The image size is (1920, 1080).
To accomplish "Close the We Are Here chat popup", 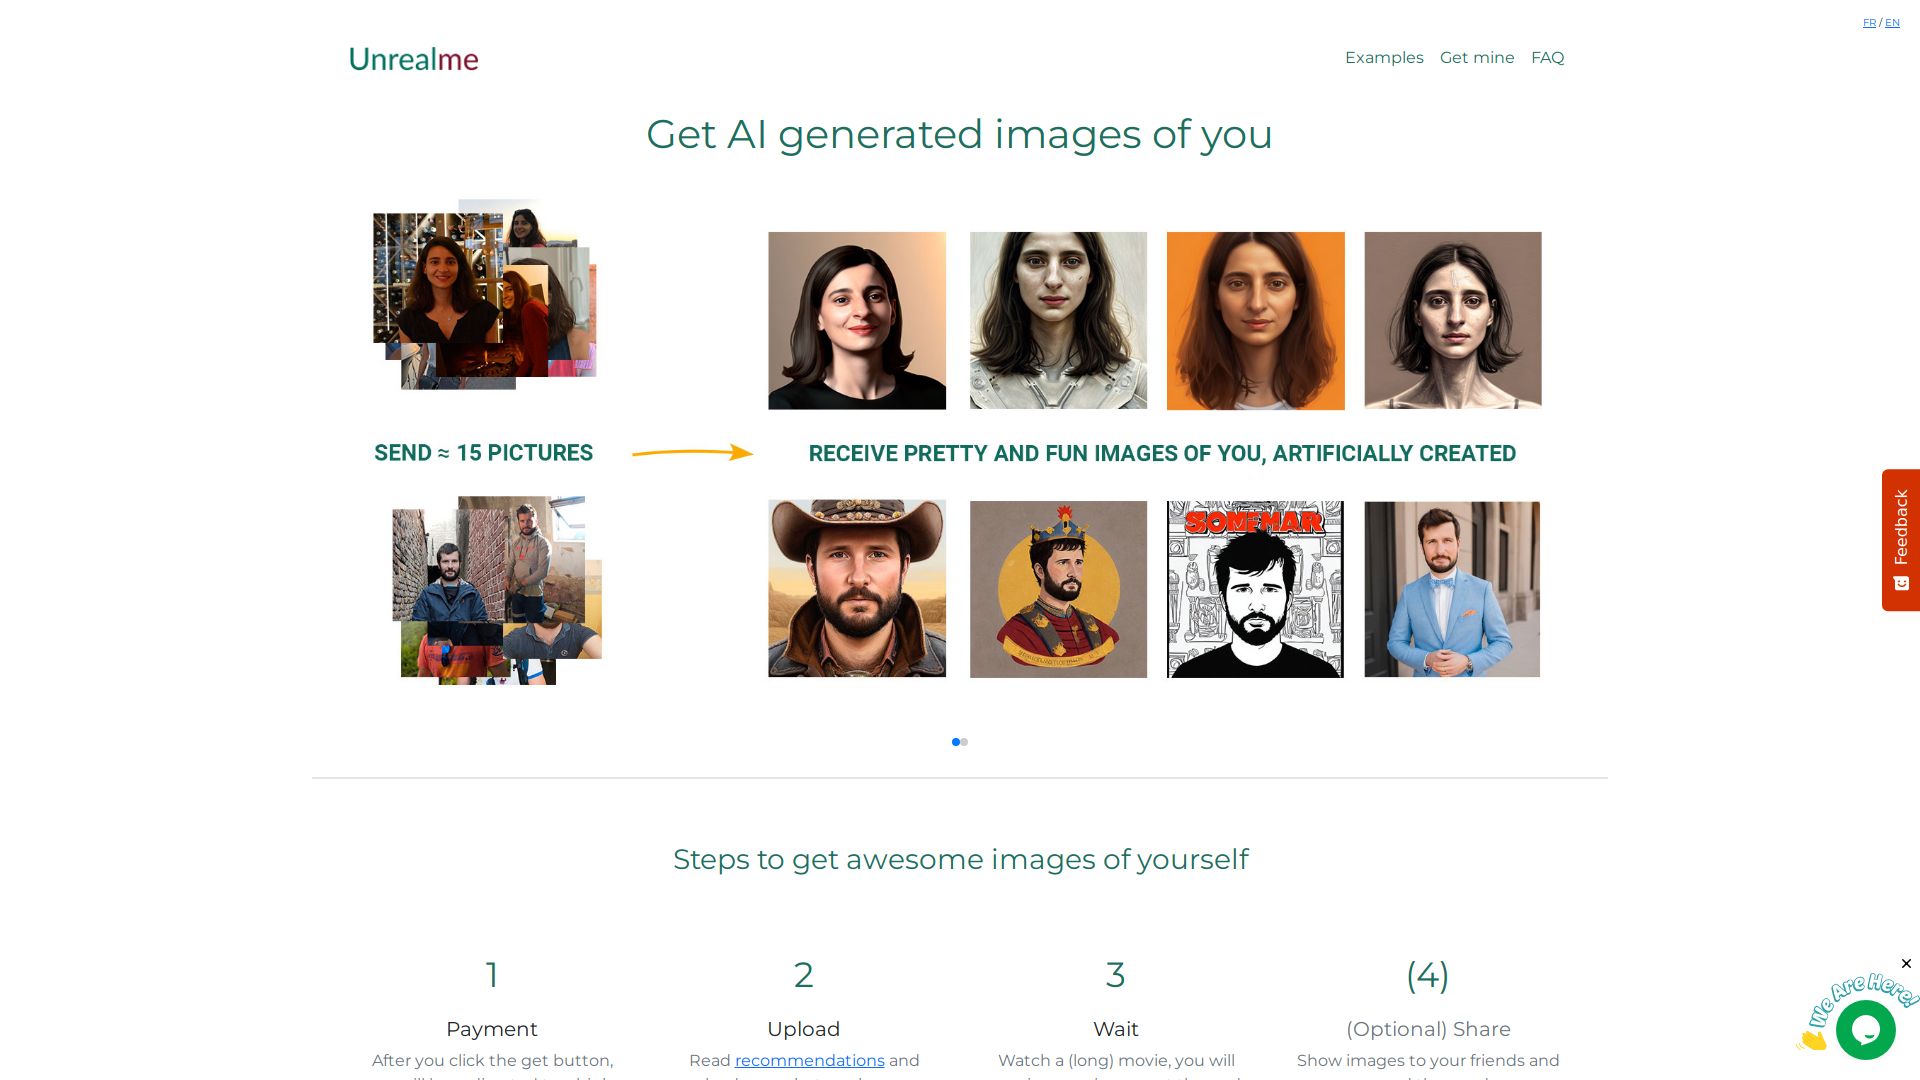I will pos(1906,964).
